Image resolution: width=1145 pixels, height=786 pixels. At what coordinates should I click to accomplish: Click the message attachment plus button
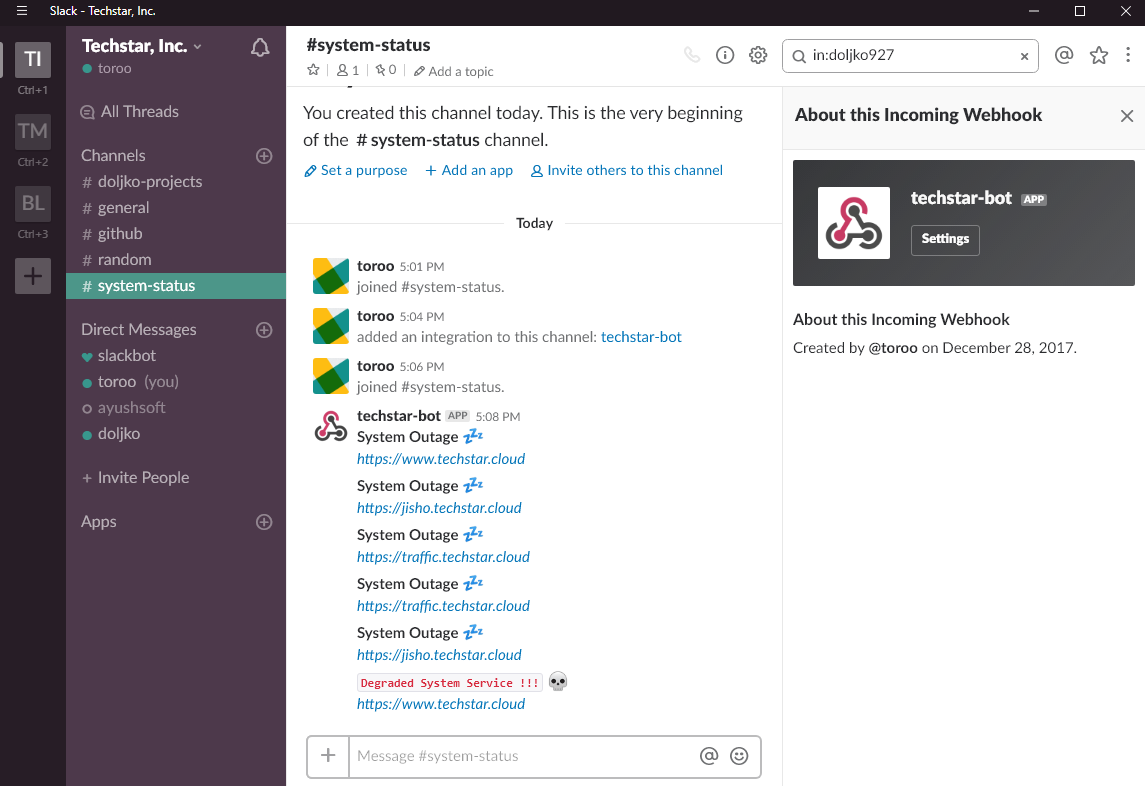(329, 756)
